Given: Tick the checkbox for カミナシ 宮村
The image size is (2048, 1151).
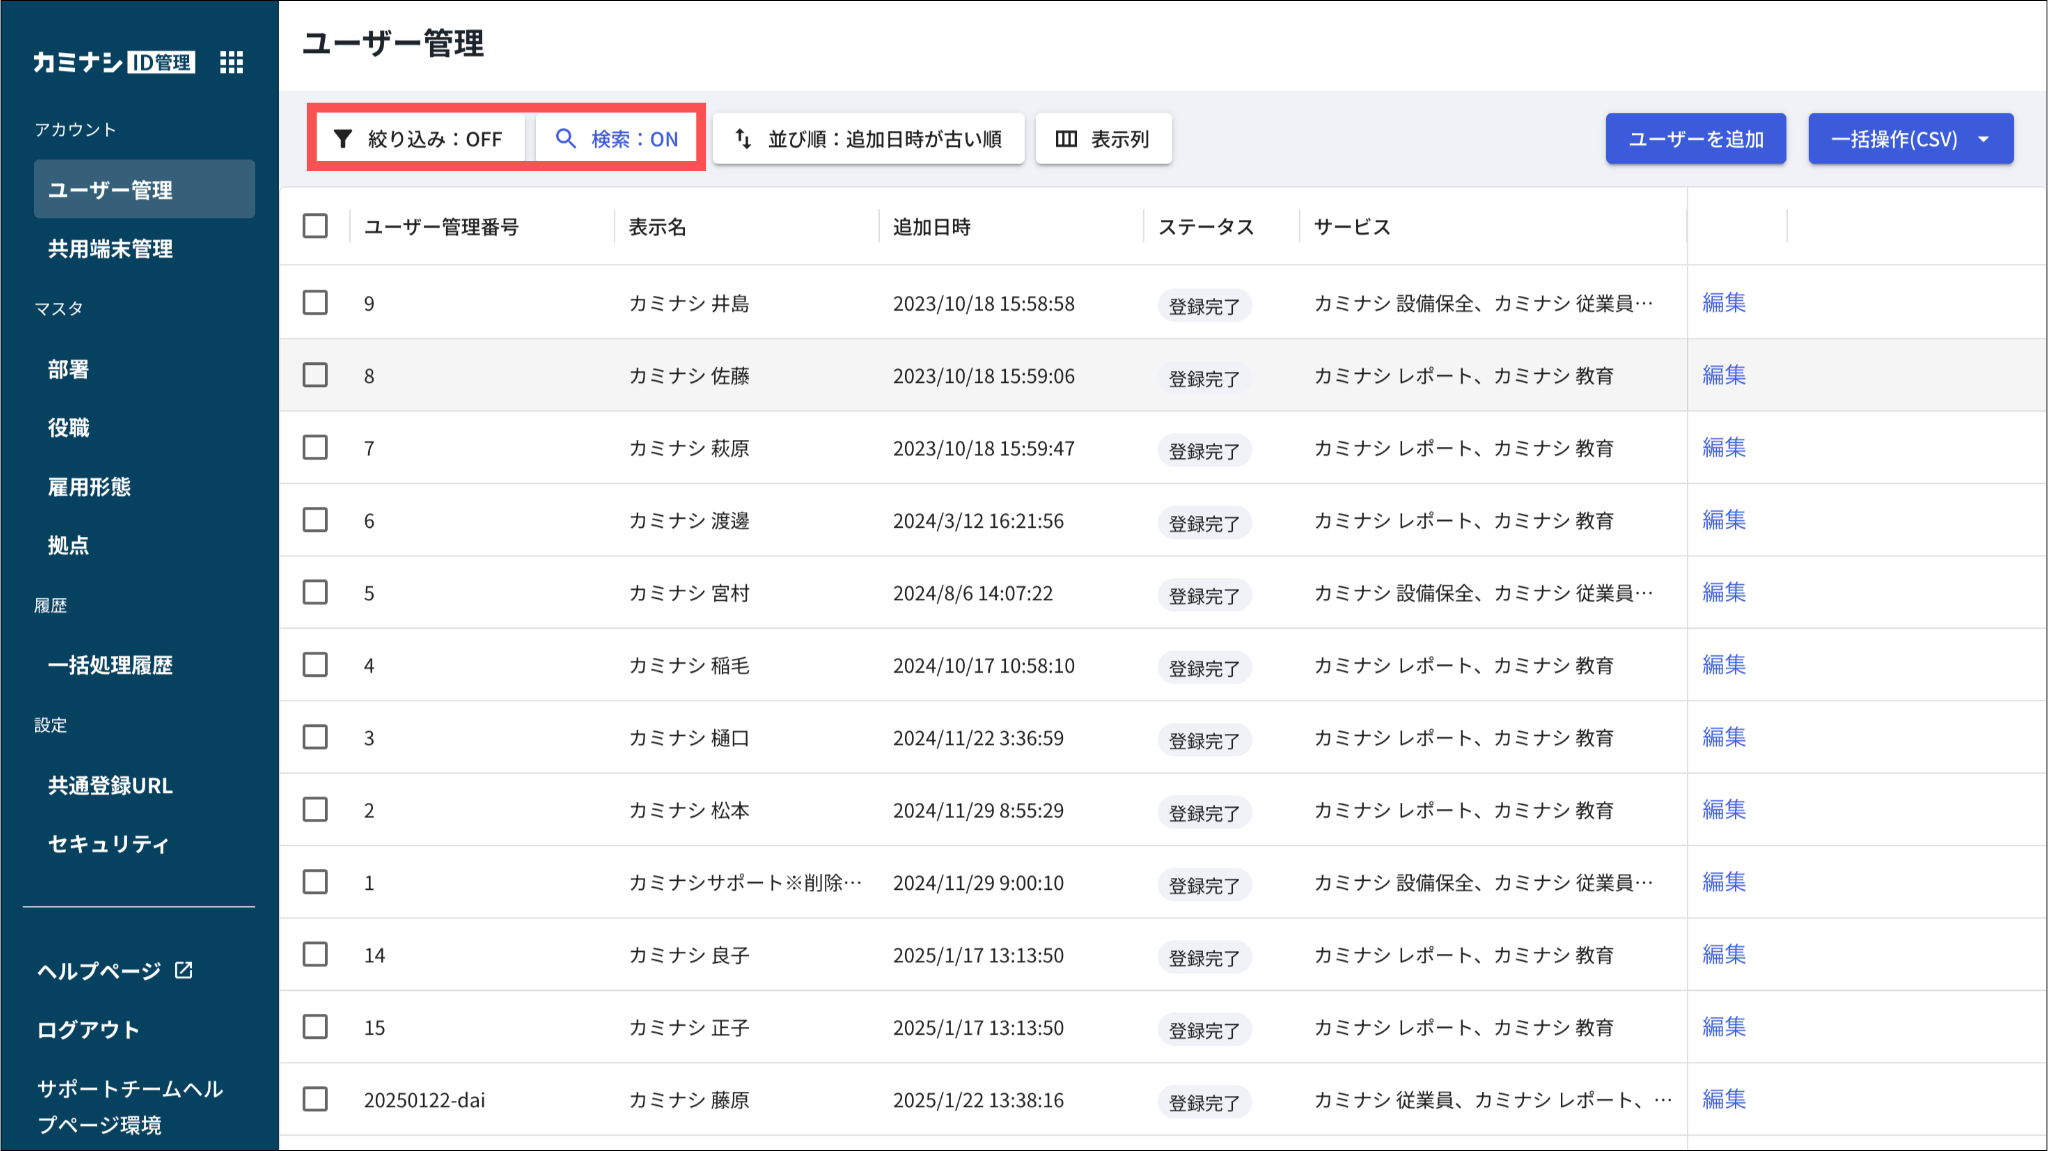Looking at the screenshot, I should coord(315,592).
